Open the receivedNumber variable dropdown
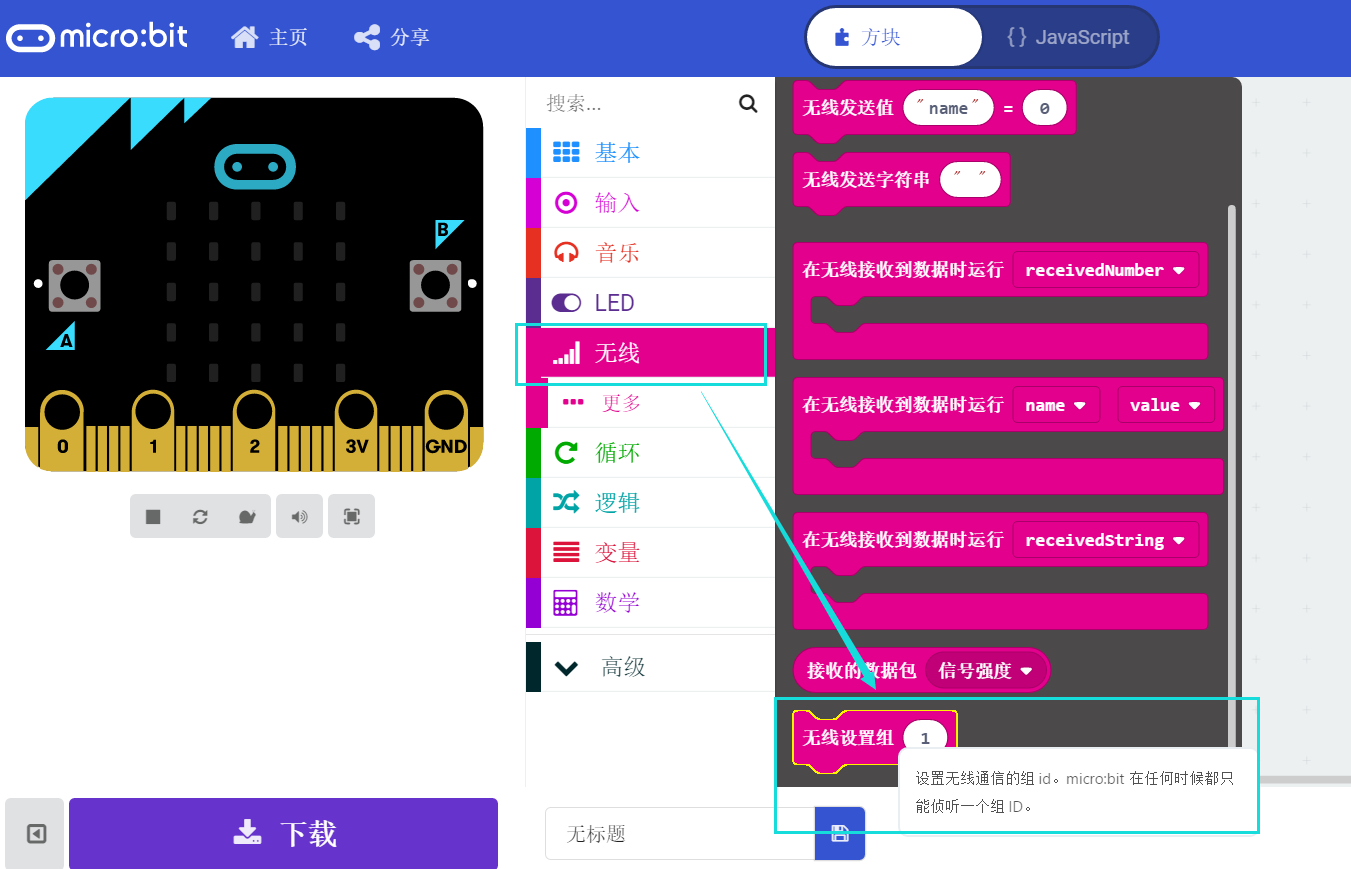The width and height of the screenshot is (1351, 869). [x=1106, y=269]
